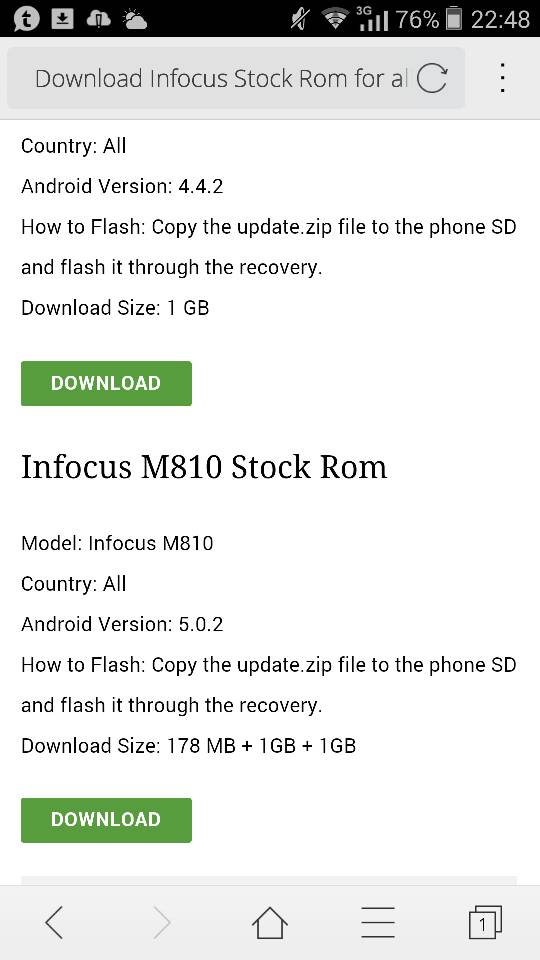
Task: Open the hamburger menu in bottom bar
Action: [x=378, y=923]
